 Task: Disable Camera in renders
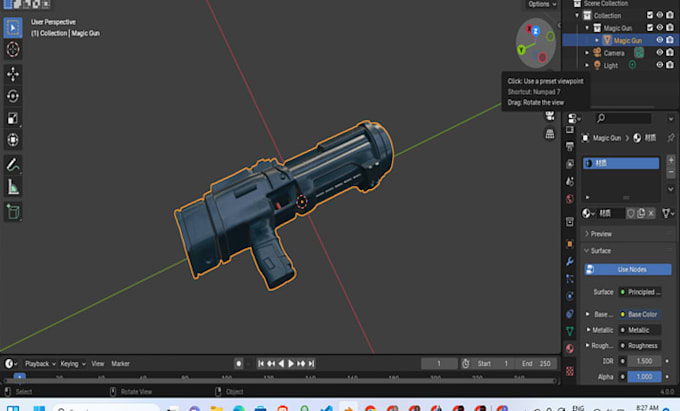click(670, 52)
